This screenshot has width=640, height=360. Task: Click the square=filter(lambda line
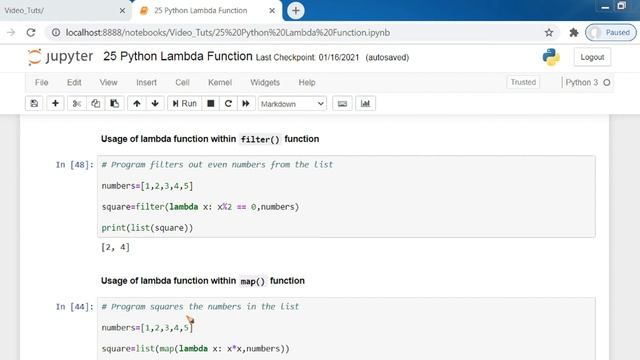pos(200,207)
